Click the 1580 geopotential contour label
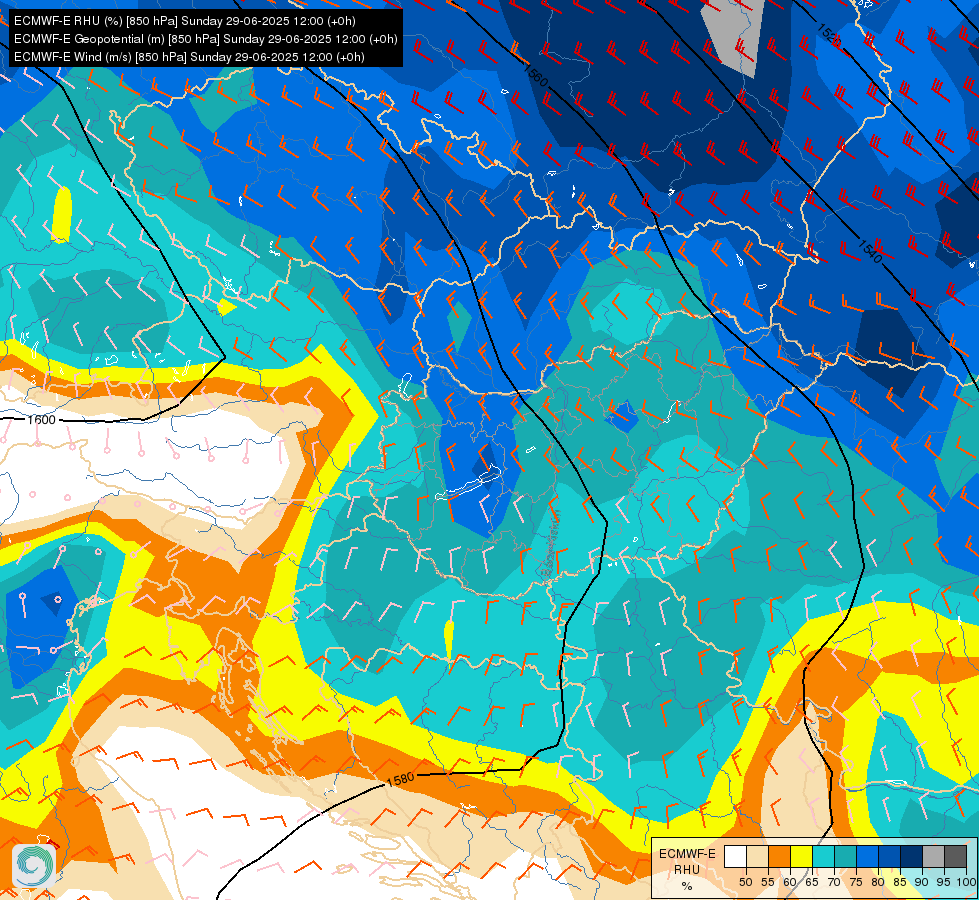The height and width of the screenshot is (900, 979). coord(400,779)
